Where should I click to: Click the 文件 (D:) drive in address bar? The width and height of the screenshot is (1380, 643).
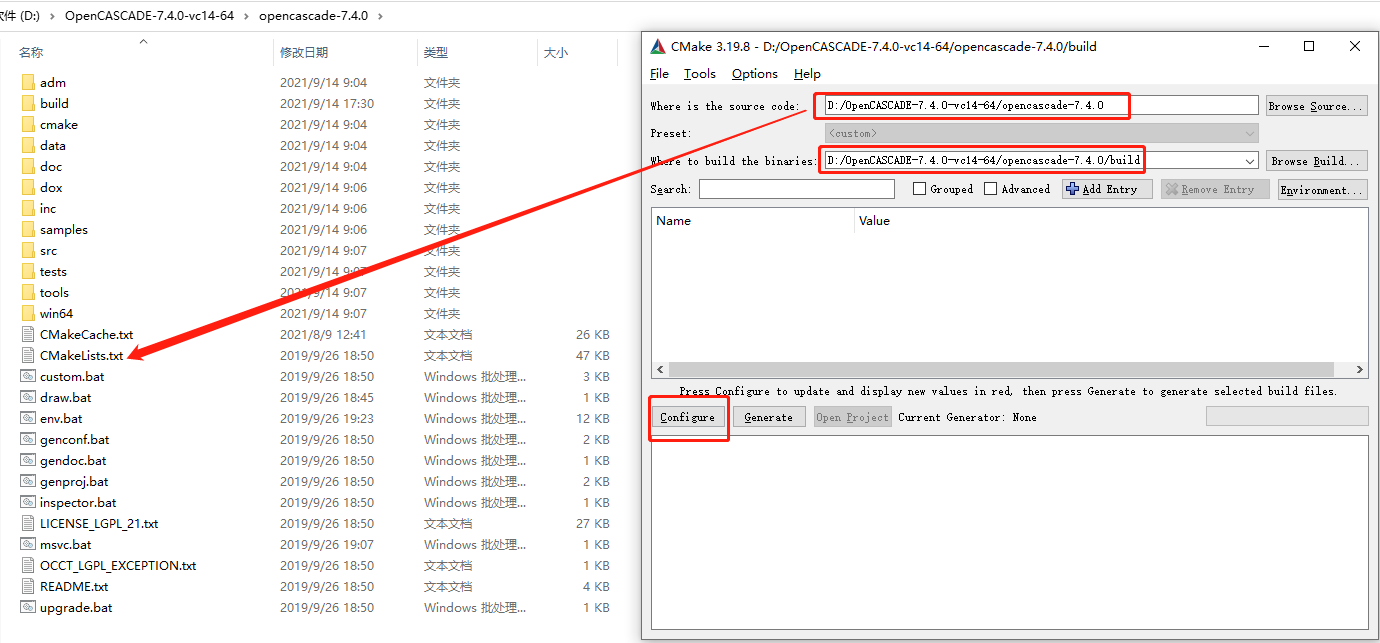click(x=19, y=15)
